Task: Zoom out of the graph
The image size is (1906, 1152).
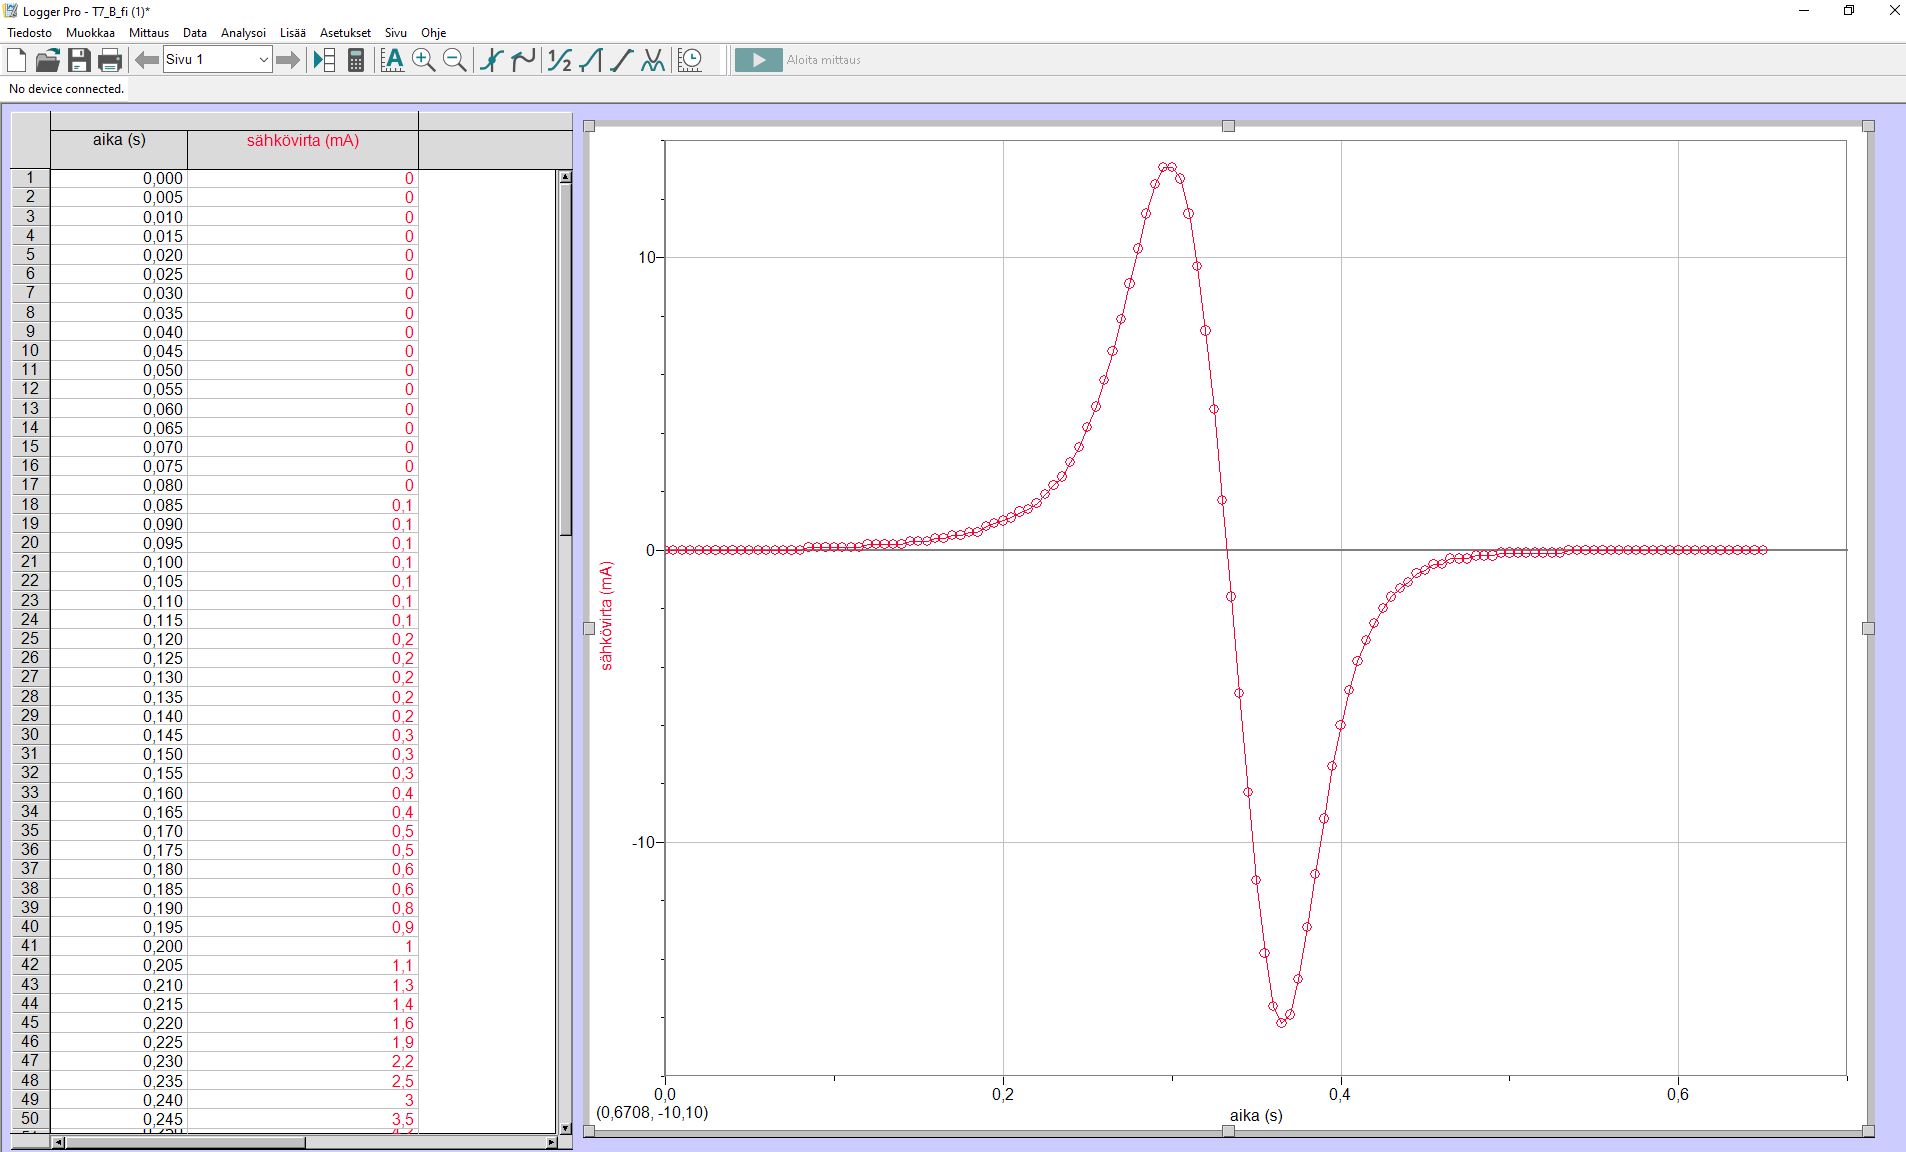Action: [454, 60]
